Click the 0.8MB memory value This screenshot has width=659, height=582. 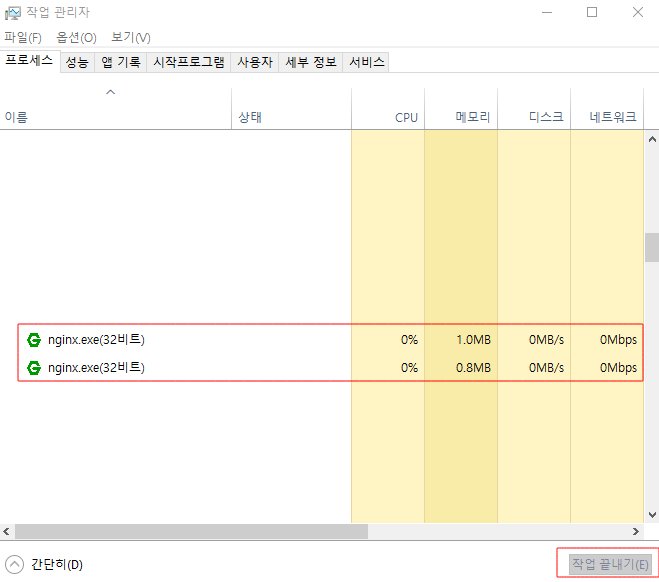(x=473, y=368)
